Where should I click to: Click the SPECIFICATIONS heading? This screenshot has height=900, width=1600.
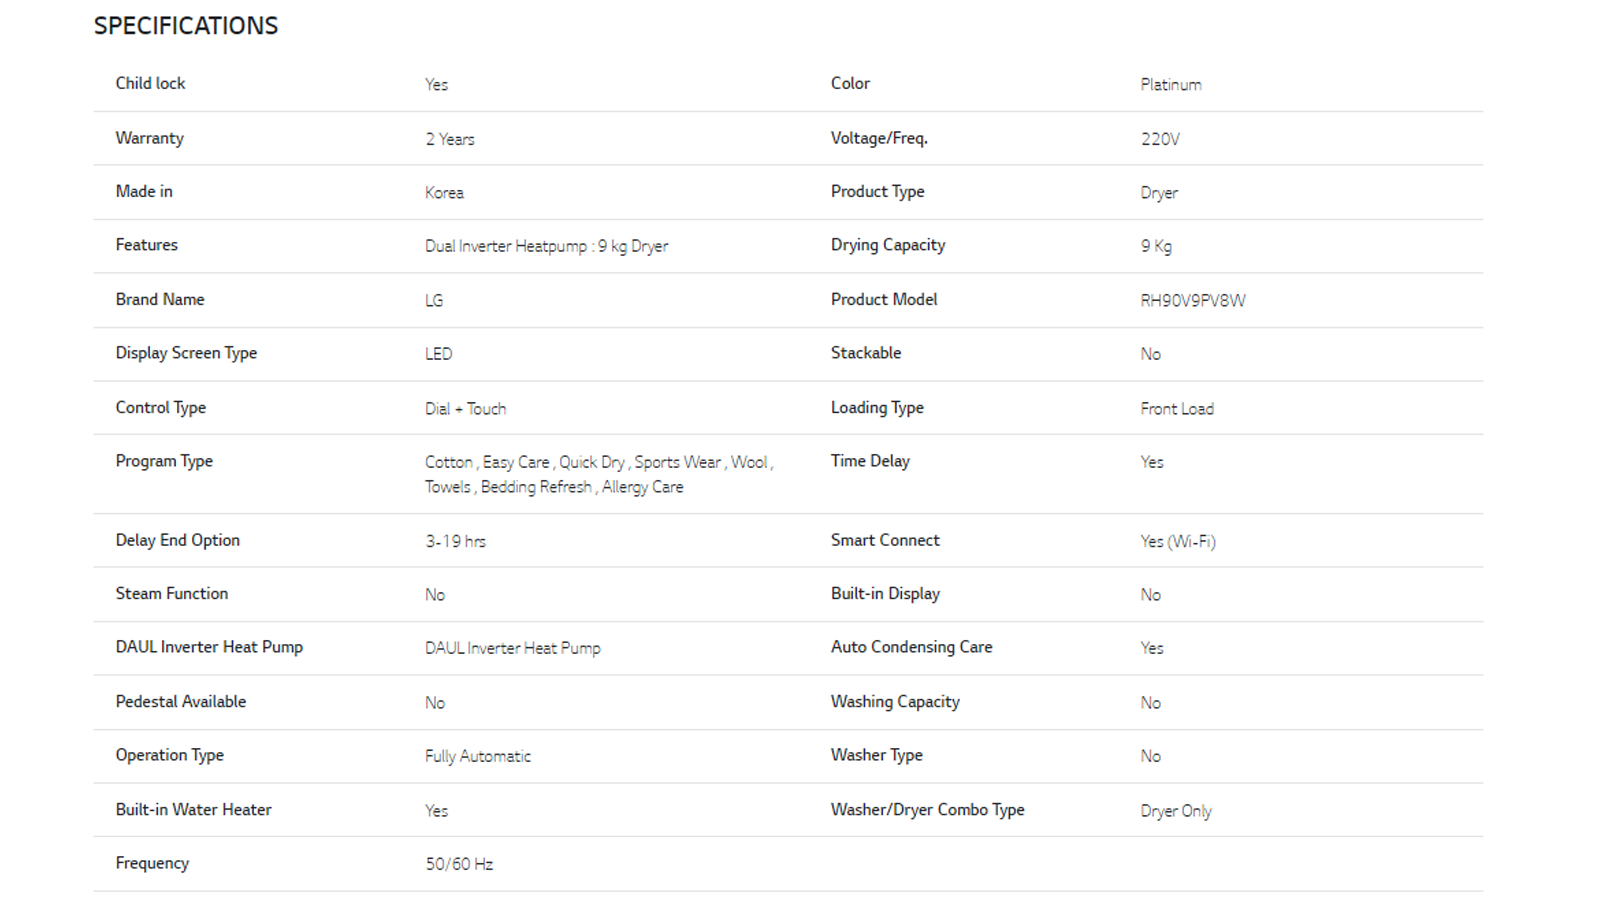[186, 26]
